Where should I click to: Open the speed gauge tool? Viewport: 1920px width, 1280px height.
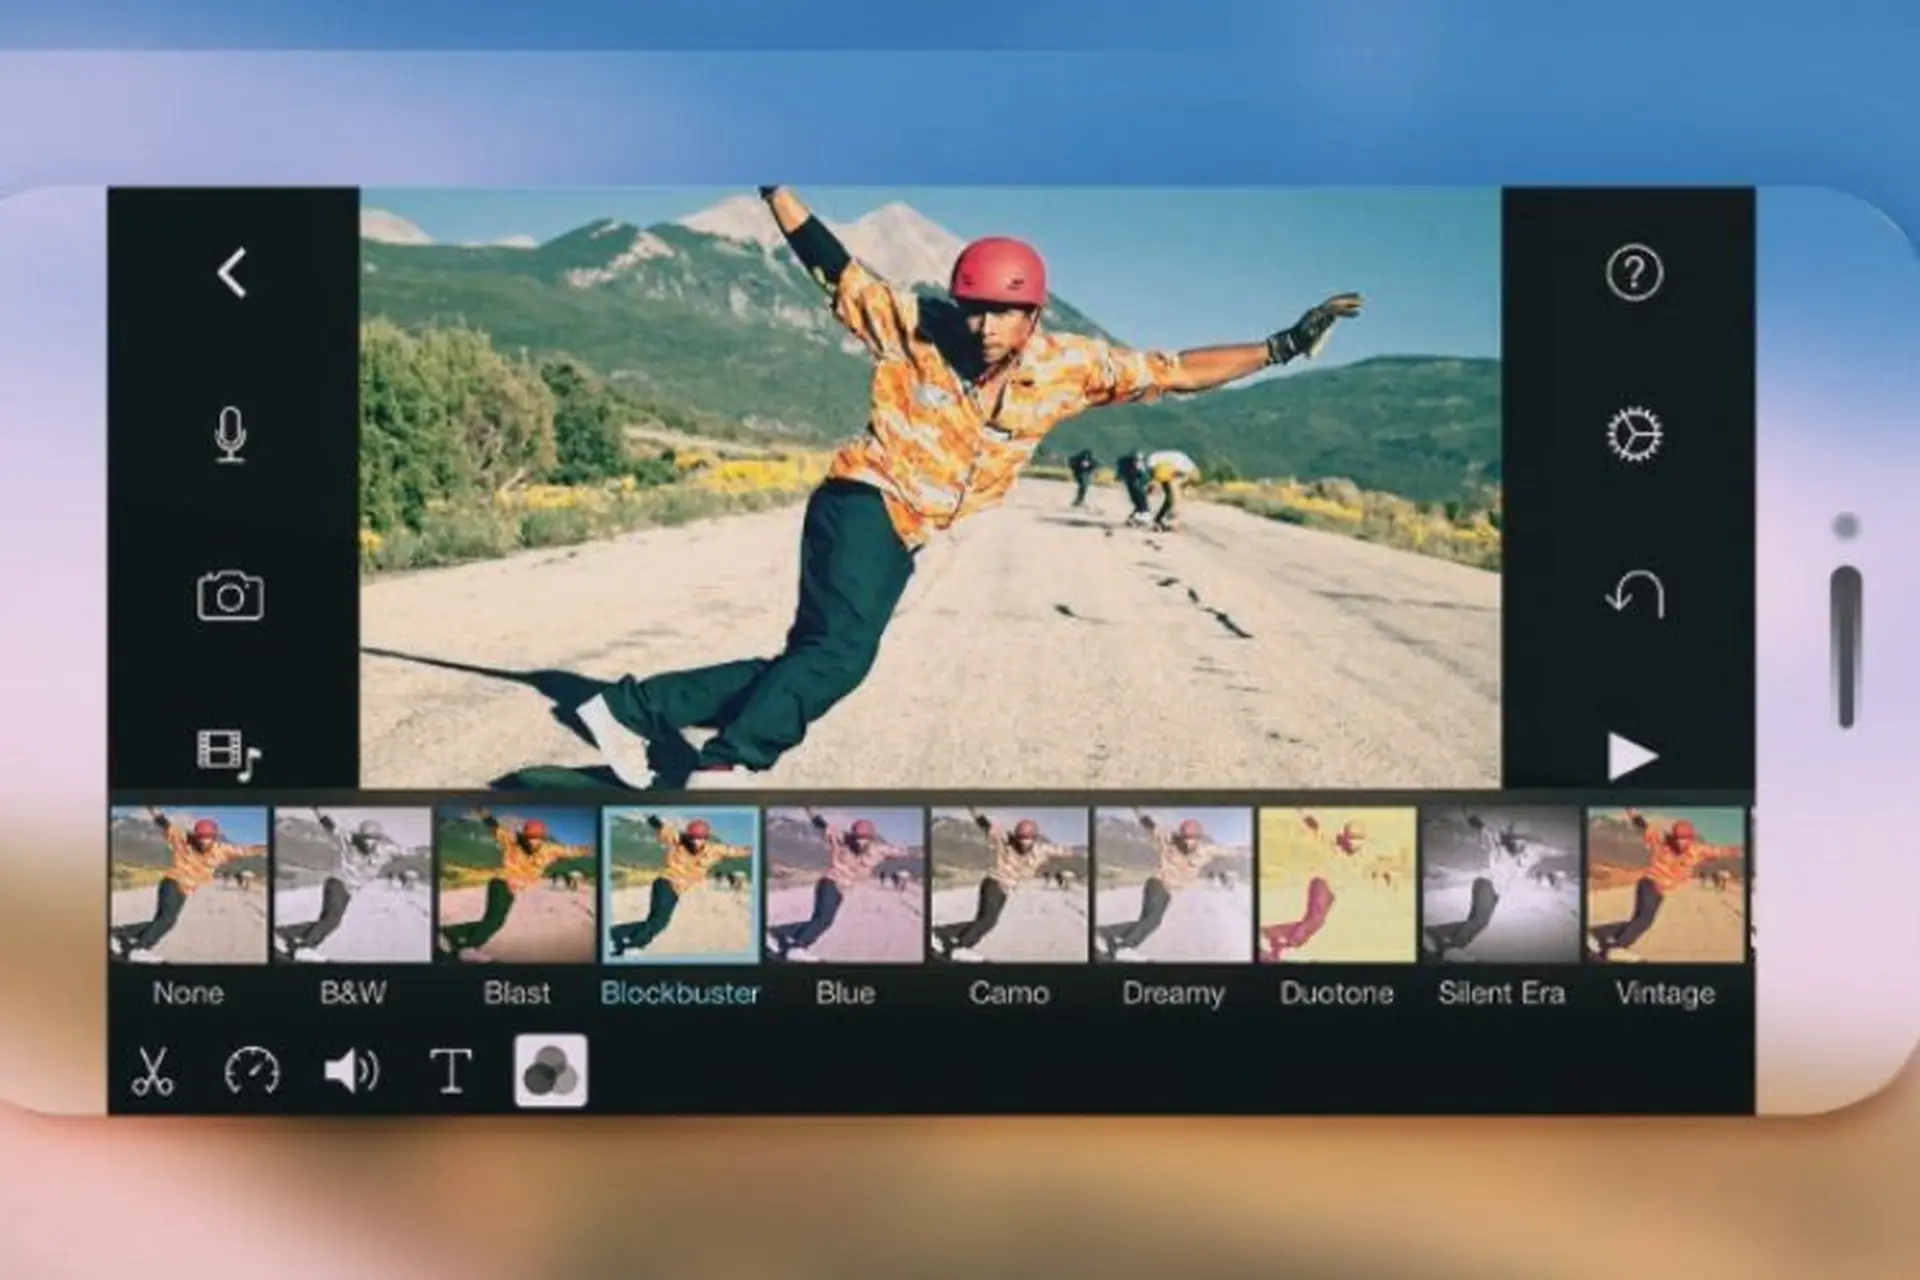(x=251, y=1071)
